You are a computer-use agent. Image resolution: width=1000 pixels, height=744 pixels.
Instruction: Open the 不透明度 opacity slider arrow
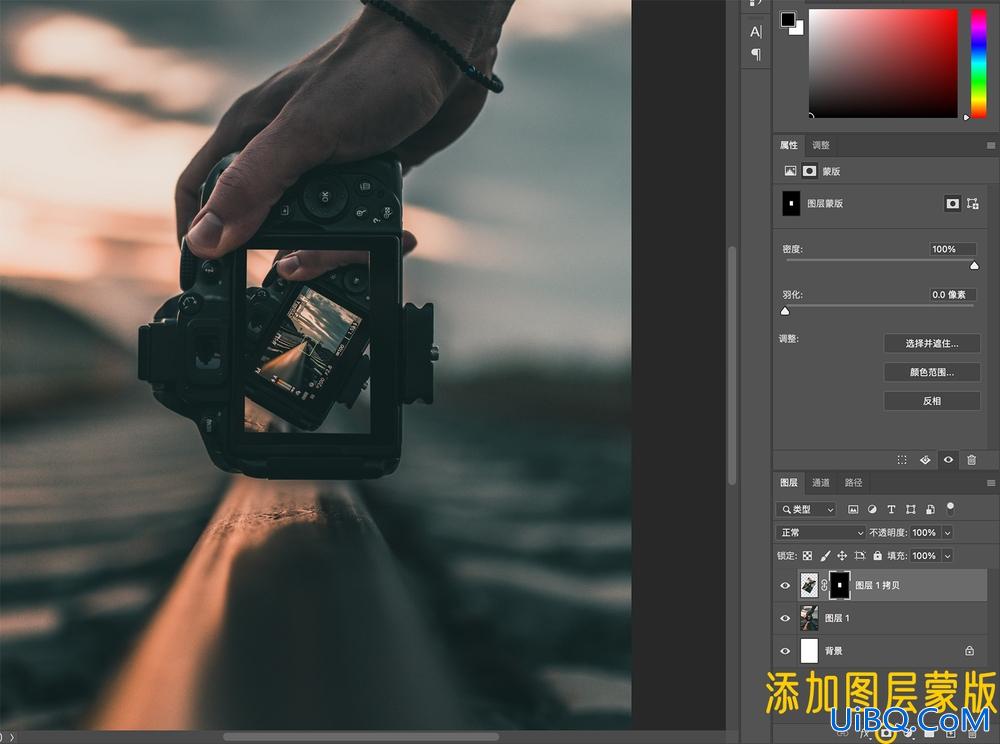(948, 532)
